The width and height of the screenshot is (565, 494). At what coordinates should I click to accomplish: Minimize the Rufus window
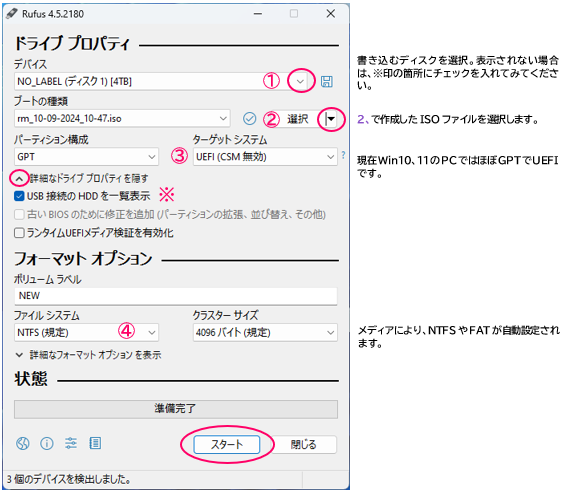pos(258,14)
